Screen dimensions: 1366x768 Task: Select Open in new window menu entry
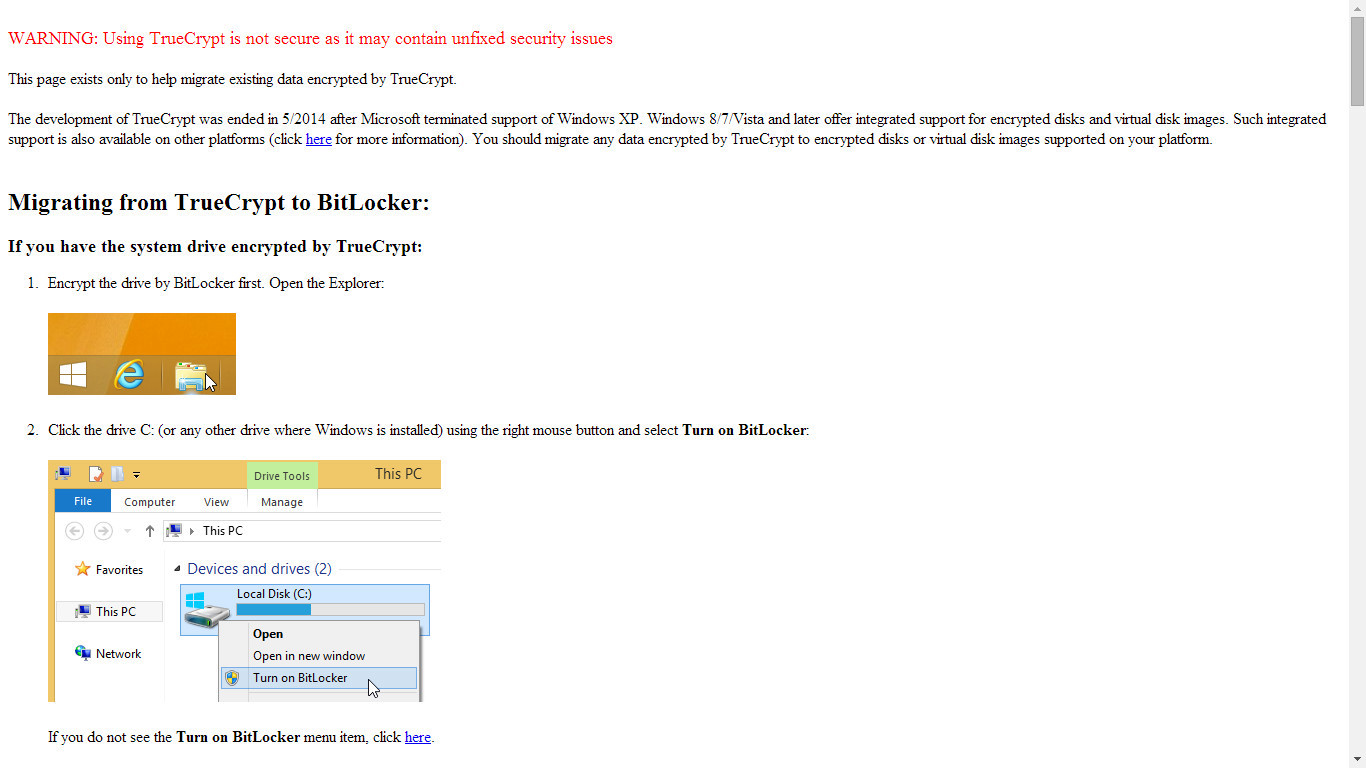coord(309,656)
